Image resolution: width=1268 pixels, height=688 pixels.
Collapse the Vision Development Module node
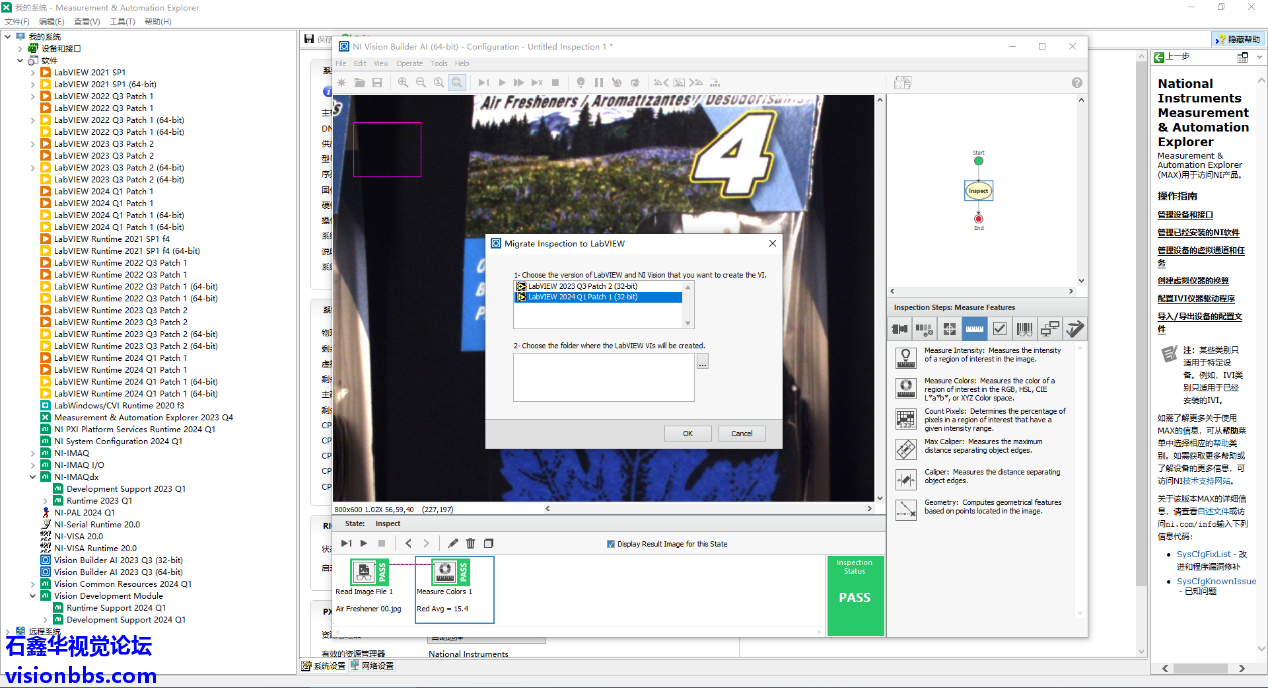(x=32, y=596)
